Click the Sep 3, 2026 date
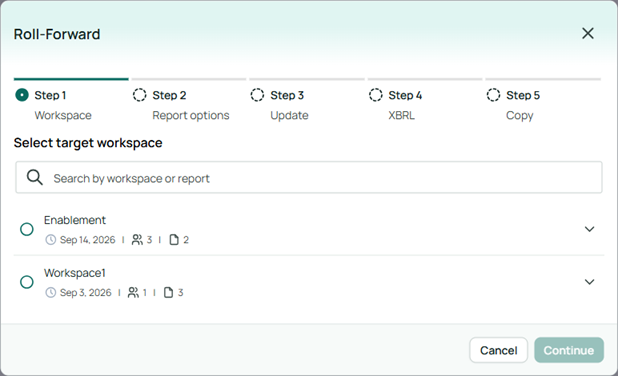The image size is (618, 376). pos(86,292)
